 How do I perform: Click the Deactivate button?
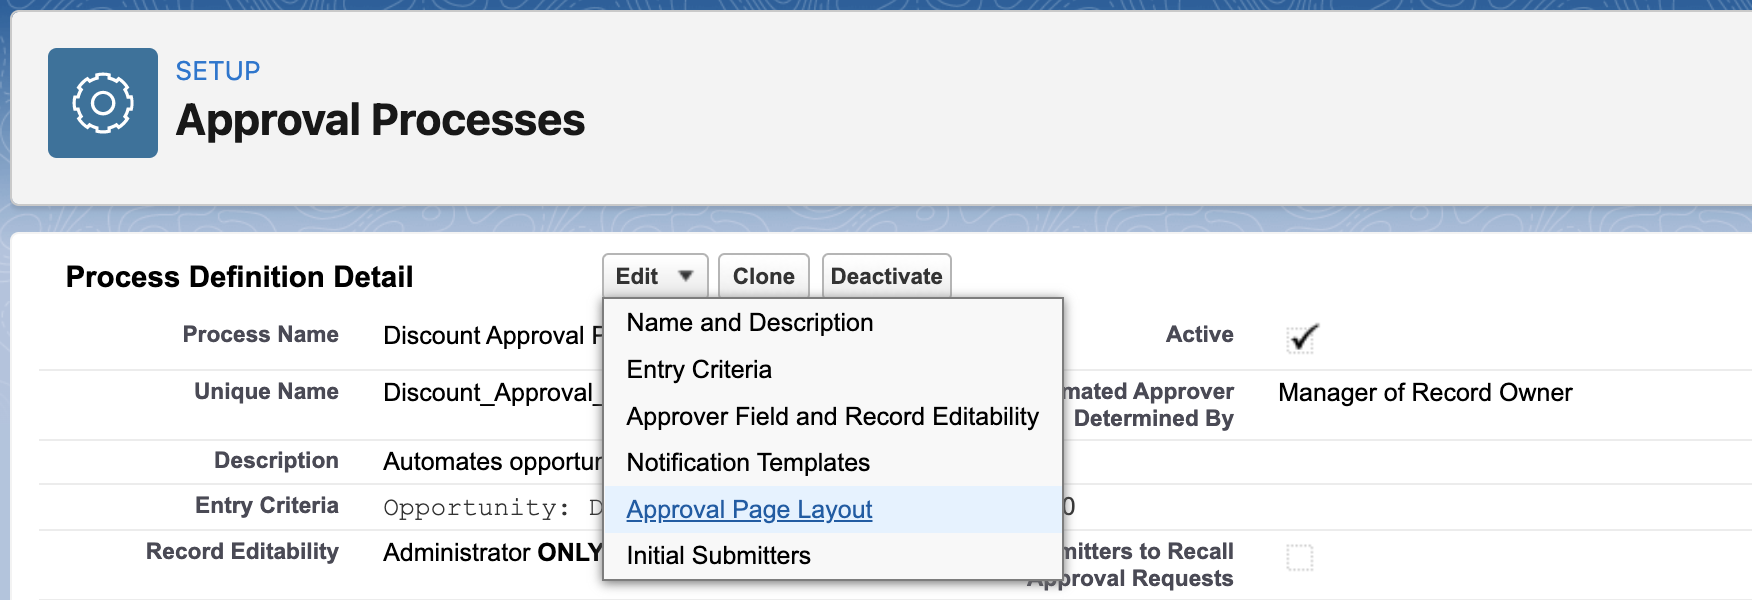point(886,275)
